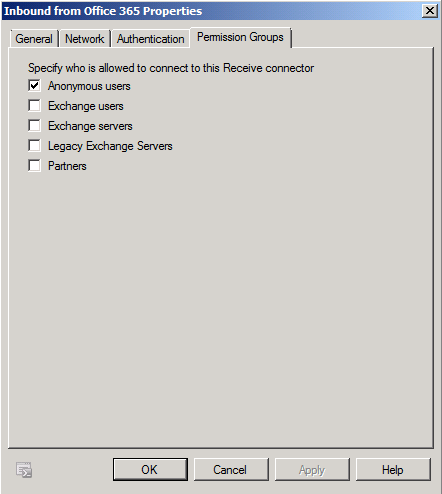The image size is (442, 494).
Task: Go to the Authentication tab
Action: click(x=150, y=39)
